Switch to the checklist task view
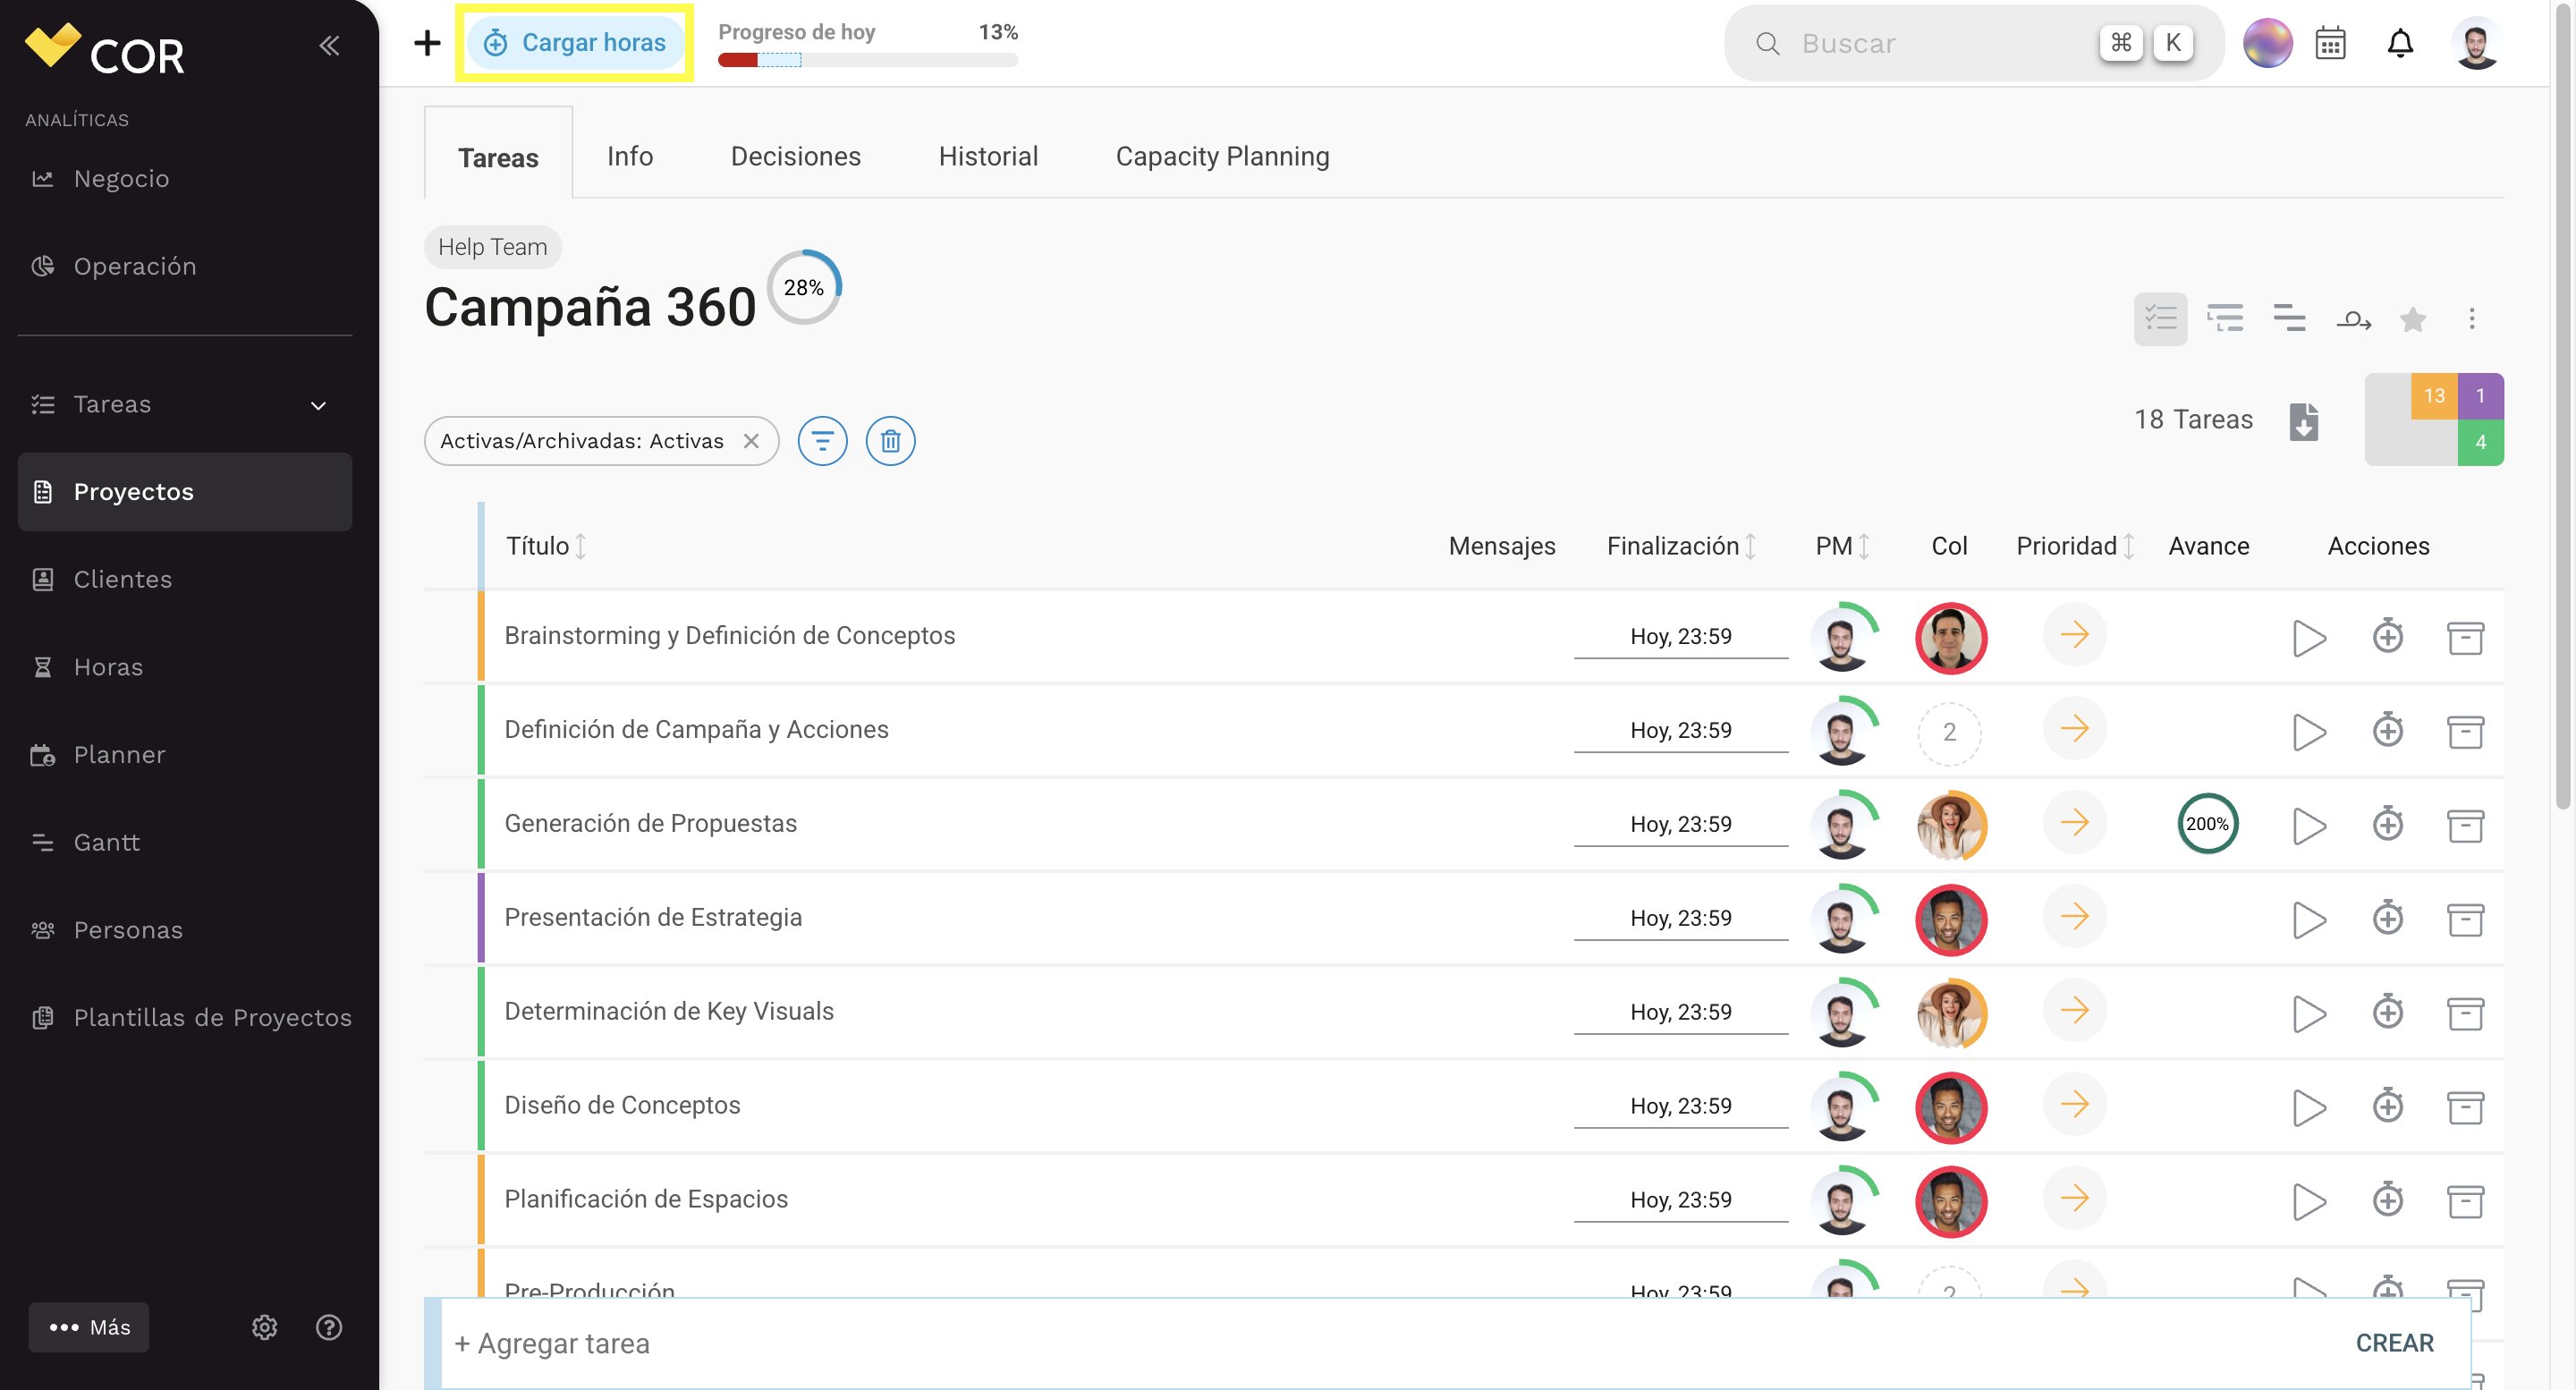The height and width of the screenshot is (1390, 2576). click(x=2160, y=320)
